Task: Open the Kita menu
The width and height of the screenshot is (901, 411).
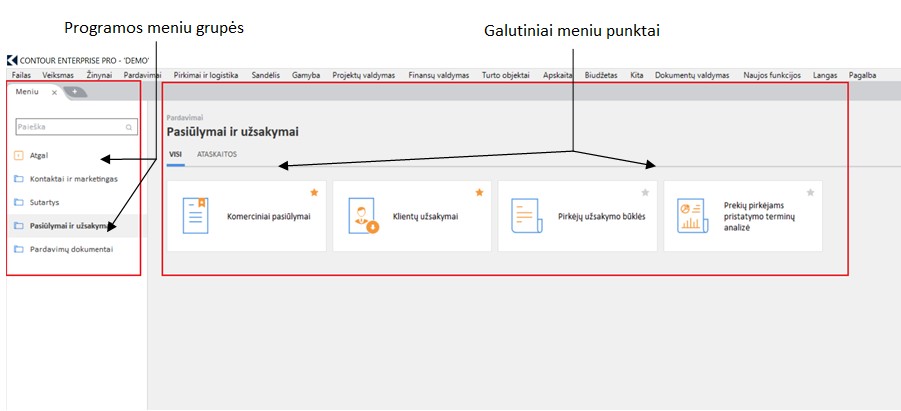Action: [x=637, y=75]
